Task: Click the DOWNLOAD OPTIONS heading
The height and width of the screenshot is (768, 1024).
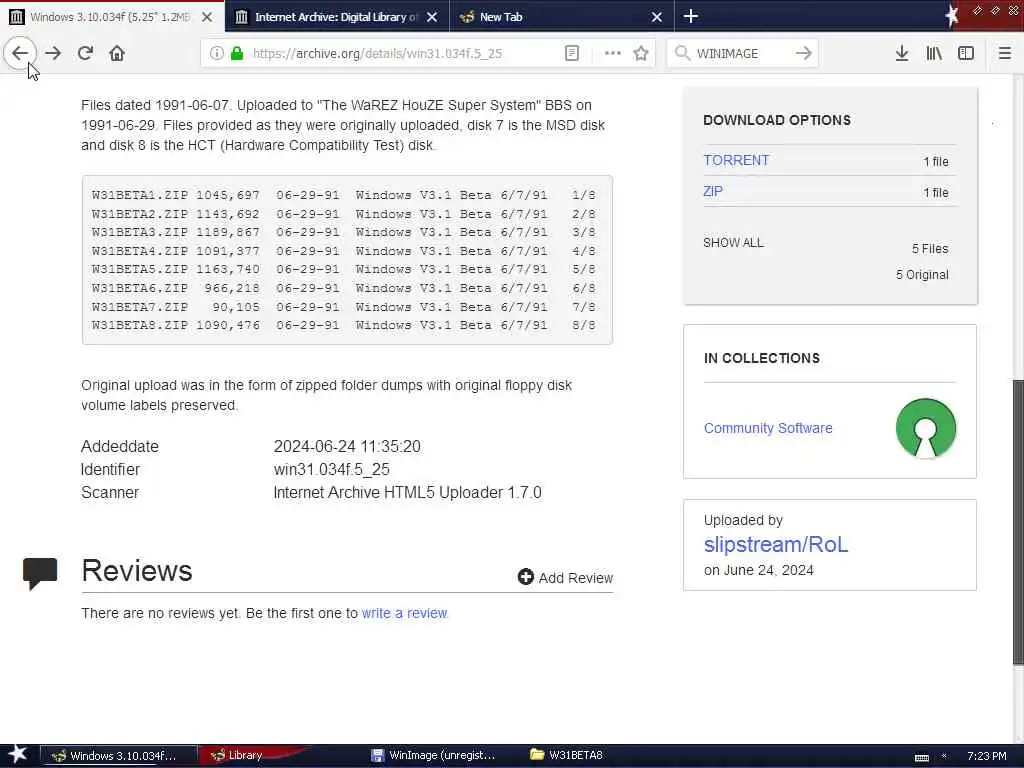Action: (x=776, y=120)
